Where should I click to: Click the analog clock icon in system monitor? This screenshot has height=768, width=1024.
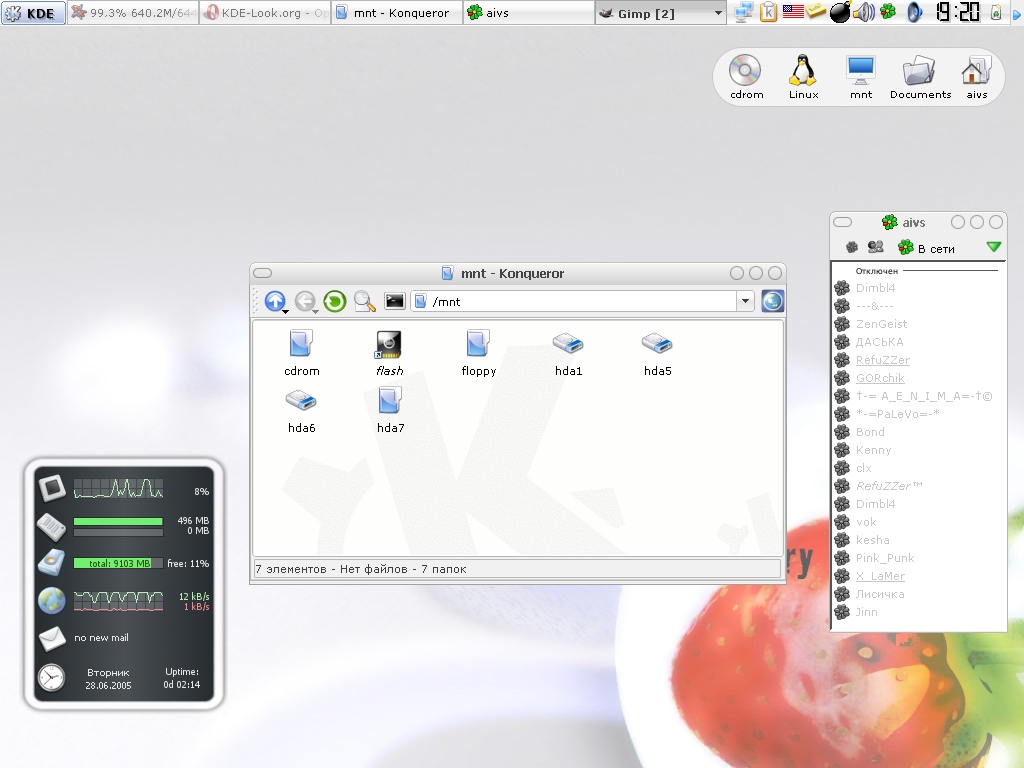click(51, 678)
